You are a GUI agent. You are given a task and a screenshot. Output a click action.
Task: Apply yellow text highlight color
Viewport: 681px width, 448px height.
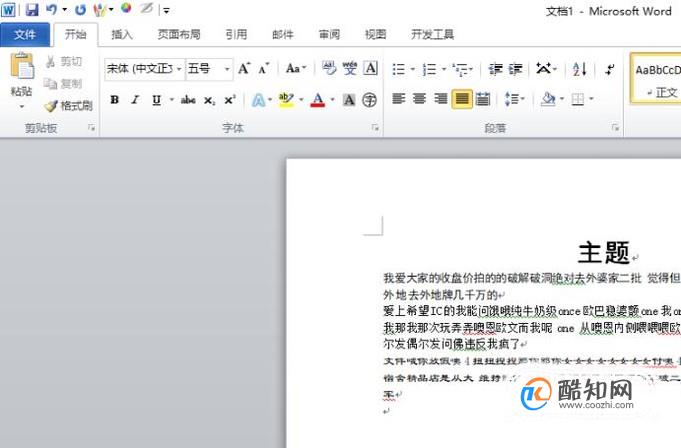coord(286,100)
